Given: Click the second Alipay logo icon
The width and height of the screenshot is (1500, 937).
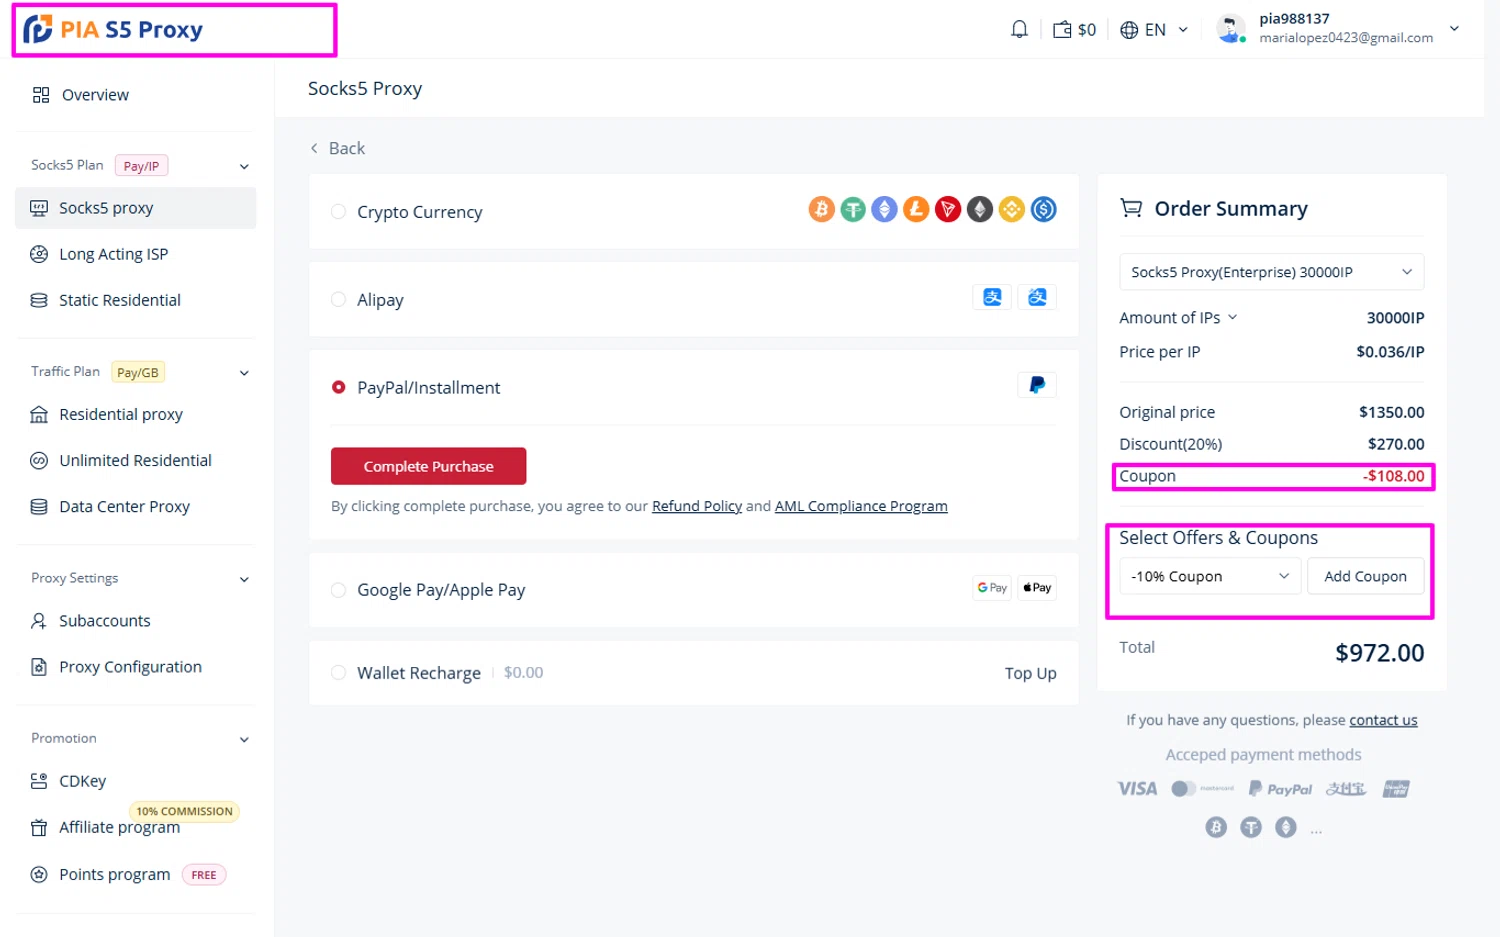Looking at the screenshot, I should click(x=1037, y=297).
